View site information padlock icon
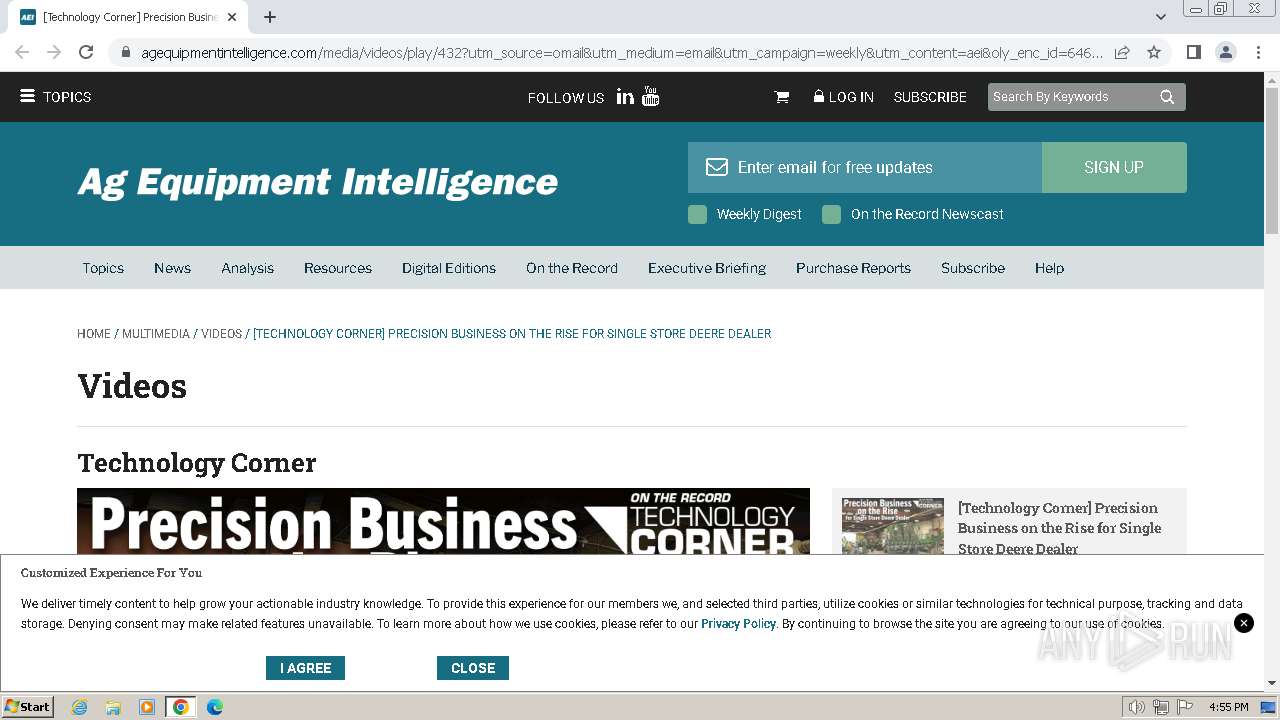This screenshot has height=720, width=1280. click(125, 53)
